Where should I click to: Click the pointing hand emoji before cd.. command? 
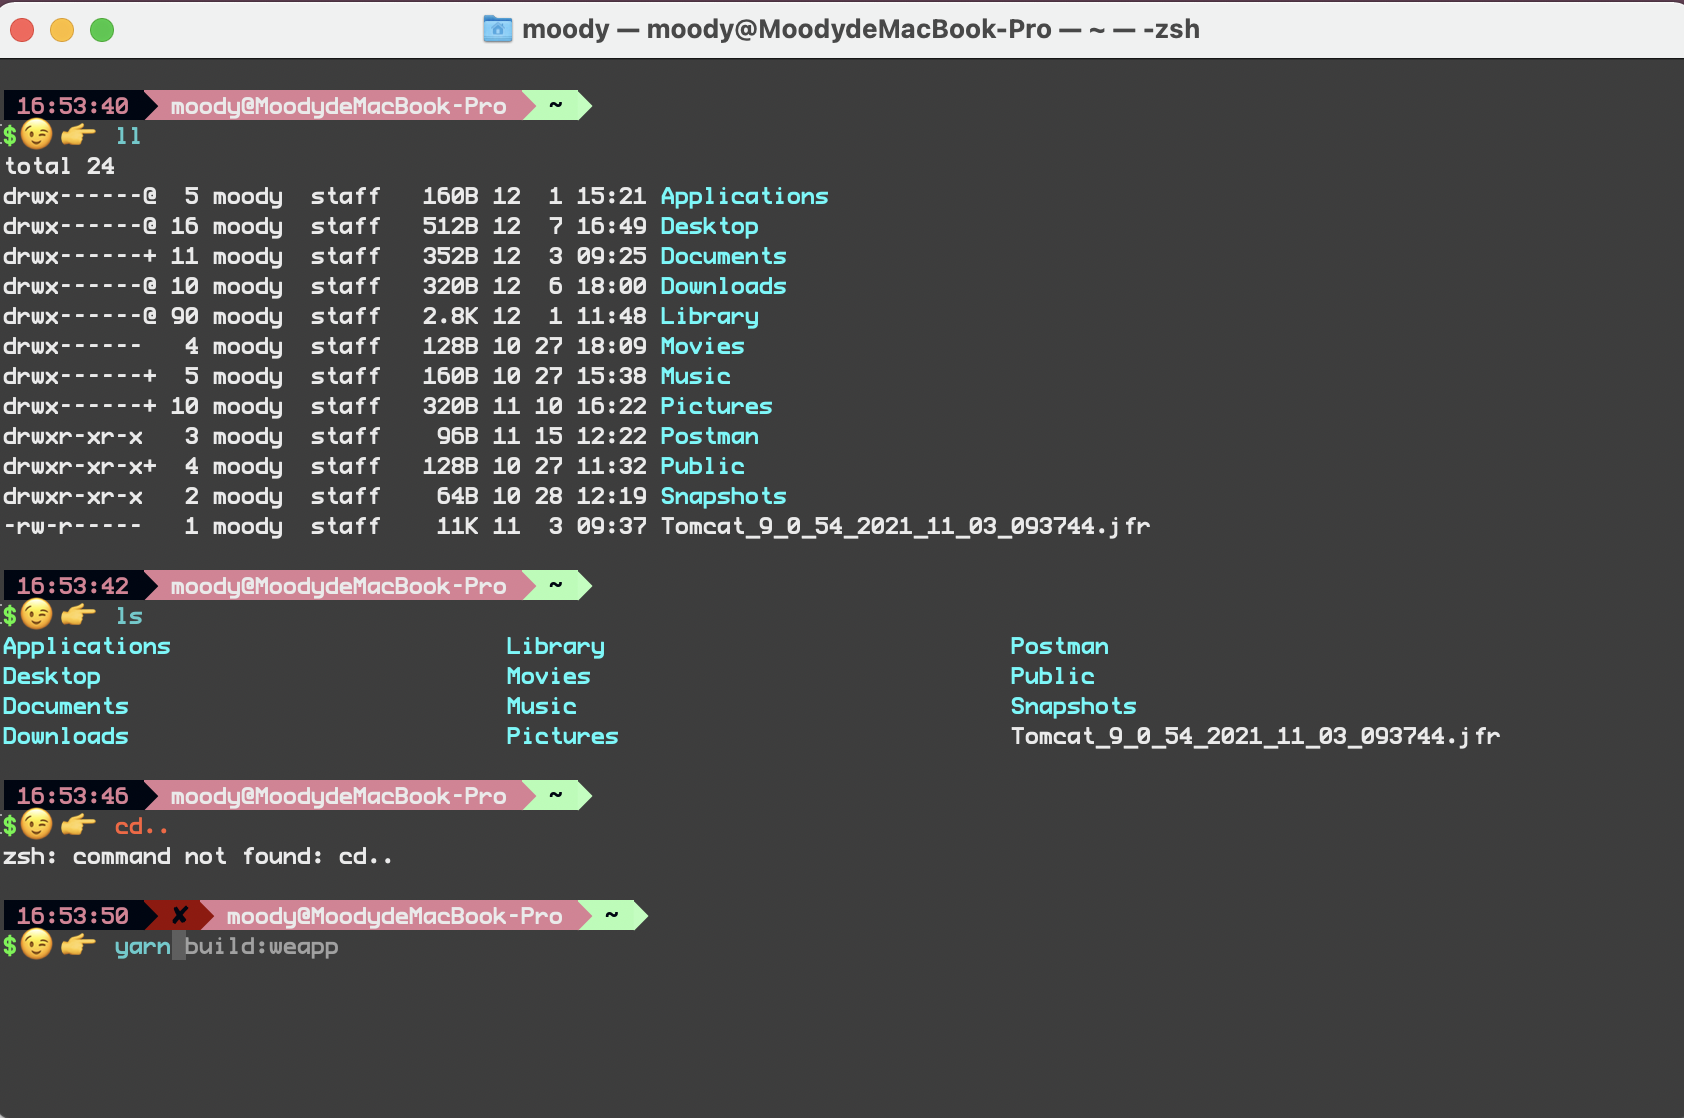click(78, 825)
